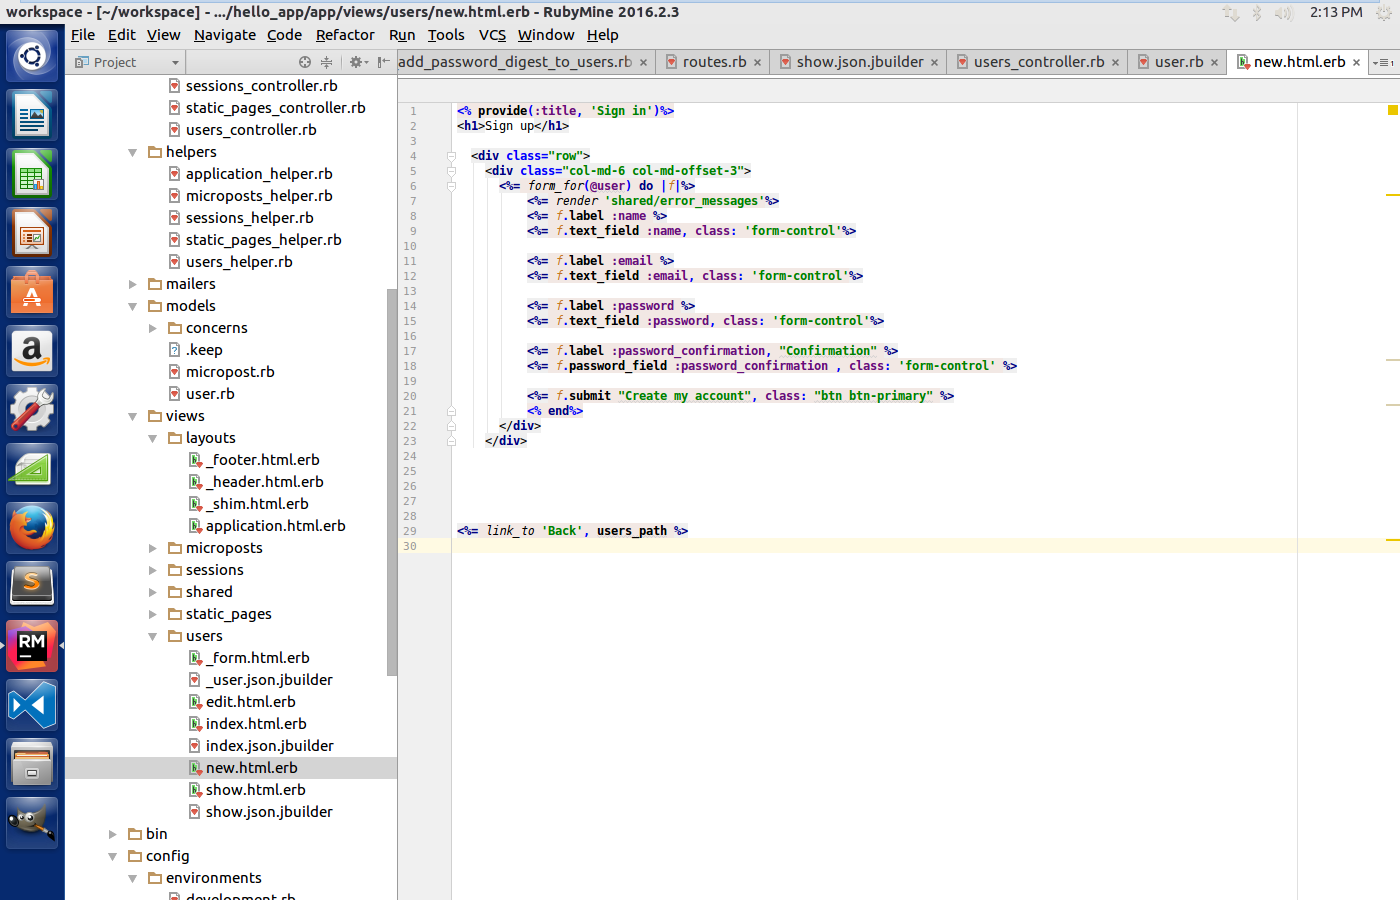Viewport: 1400px width, 900px height.
Task: Select micropost.rb in models
Action: pyautogui.click(x=230, y=372)
